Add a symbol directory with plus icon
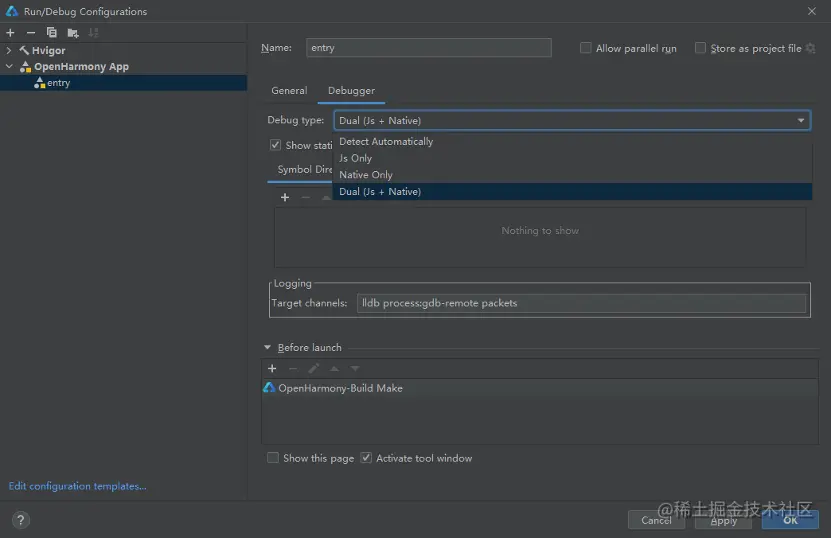Viewport: 832px width, 538px height. (x=285, y=197)
